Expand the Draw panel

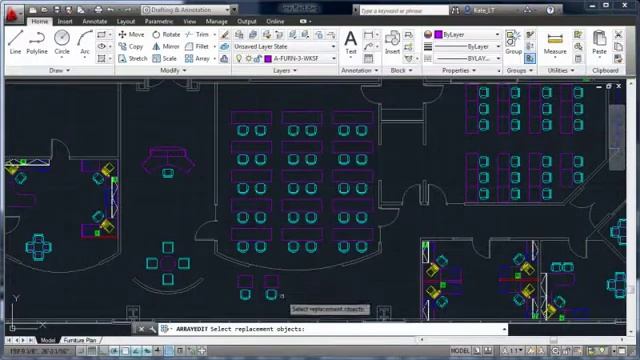tap(60, 71)
